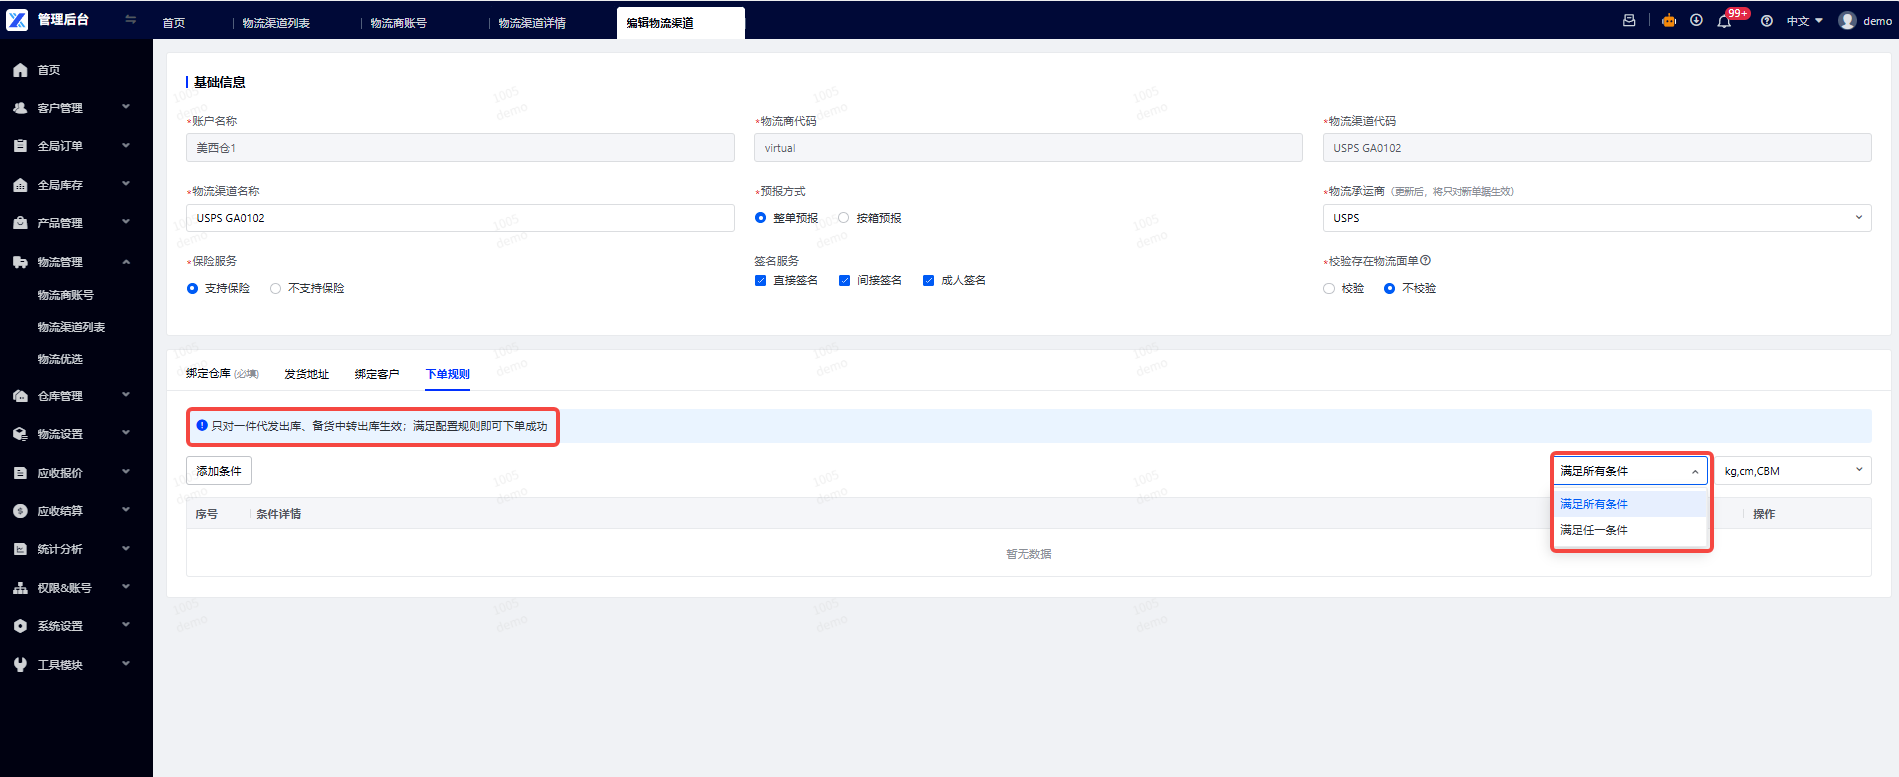Image resolution: width=1899 pixels, height=777 pixels.
Task: Click the 物流渠道代码 field
Action: click(1597, 148)
